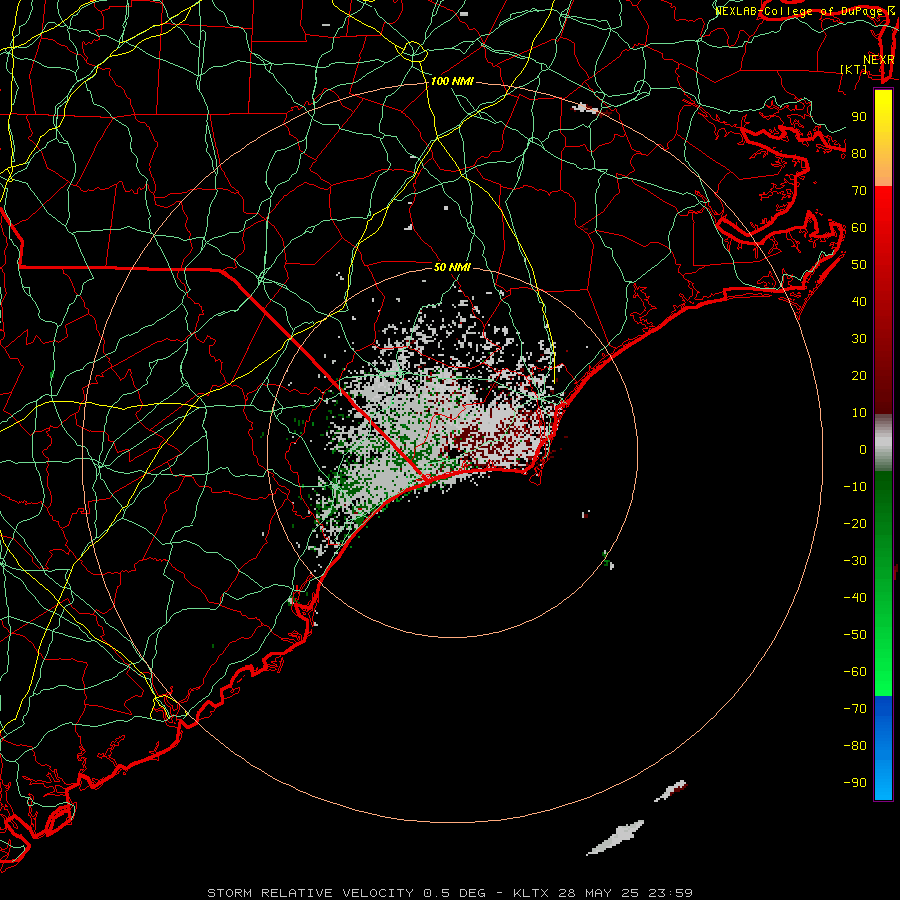Click the "80" value on the velocity scale
The image size is (900, 900).
tap(859, 153)
